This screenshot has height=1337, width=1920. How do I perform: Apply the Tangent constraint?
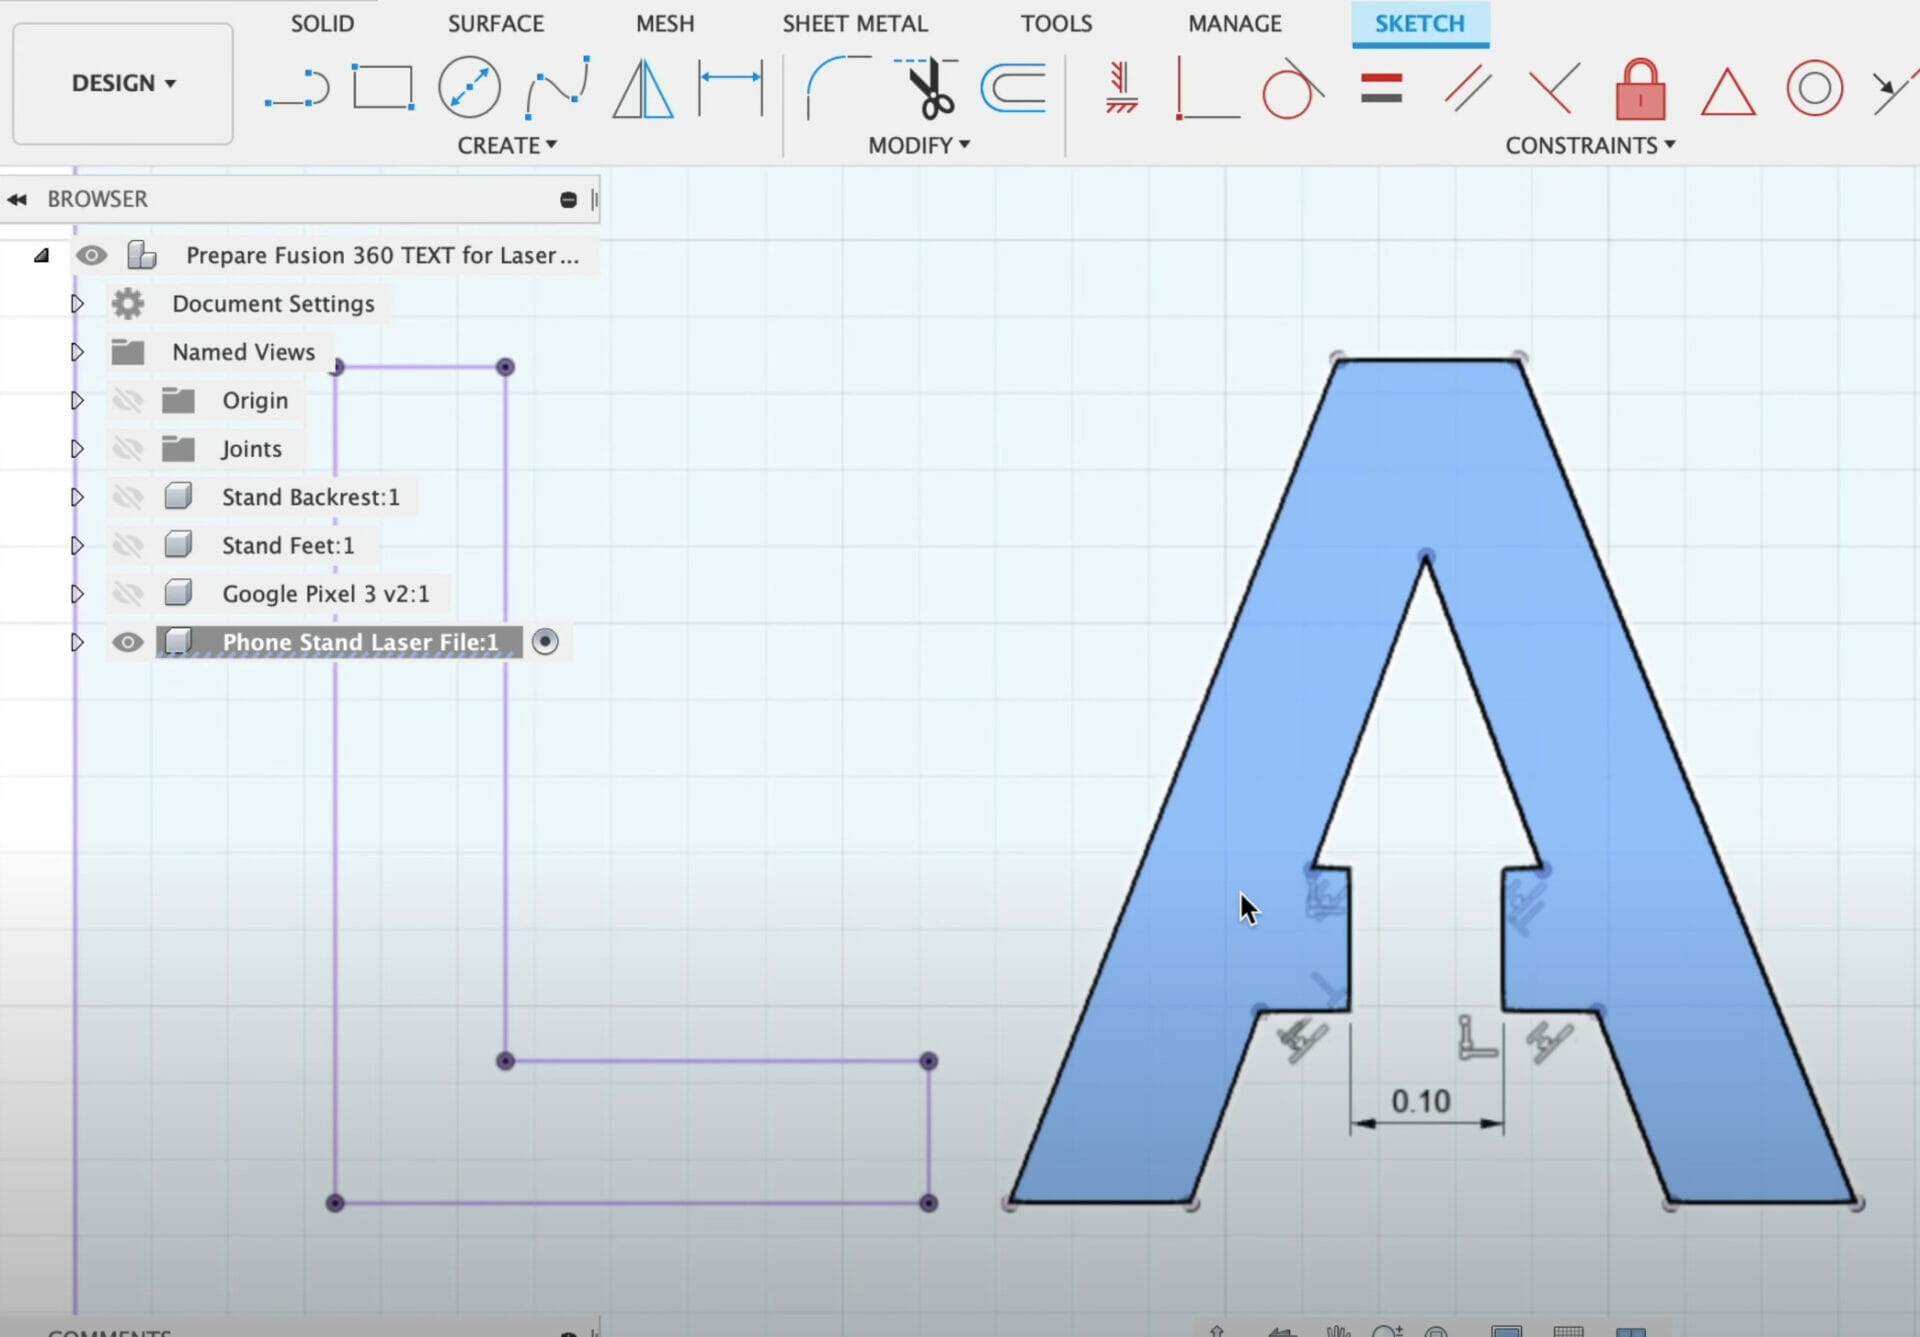(x=1294, y=89)
